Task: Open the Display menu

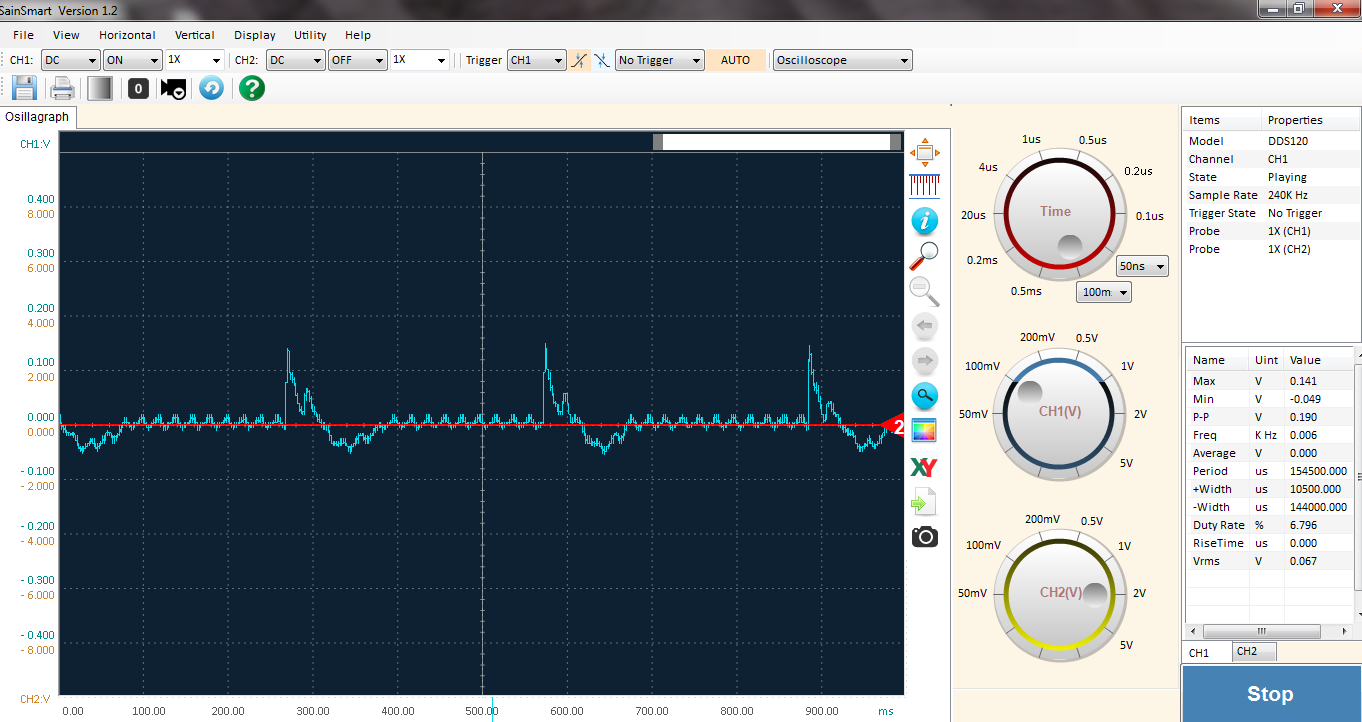Action: click(x=255, y=35)
